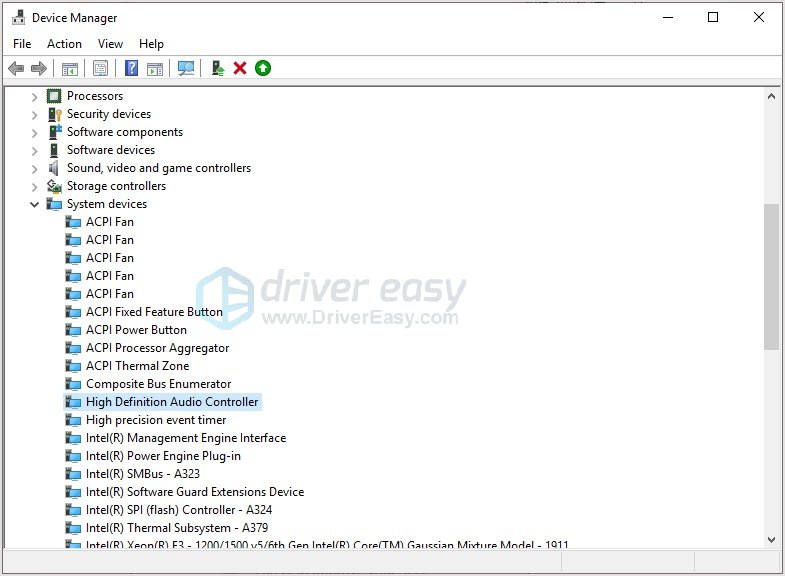
Task: Open the File menu
Action: tap(22, 44)
